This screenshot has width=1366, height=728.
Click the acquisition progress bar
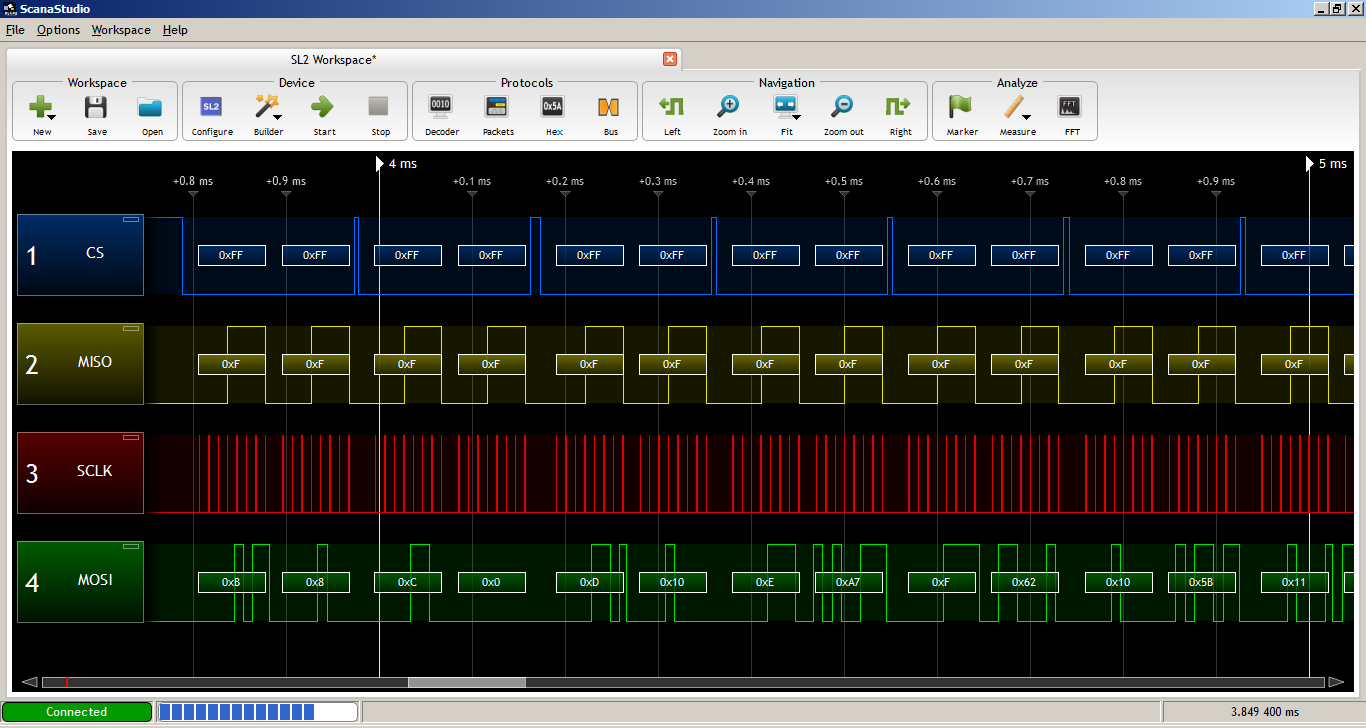point(256,711)
